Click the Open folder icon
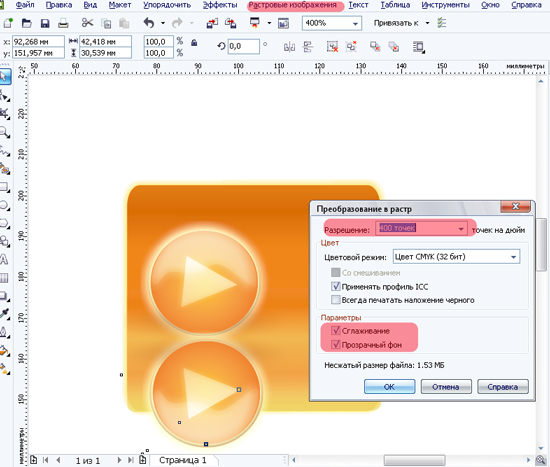Screen dimensions: 550x467 27,24
